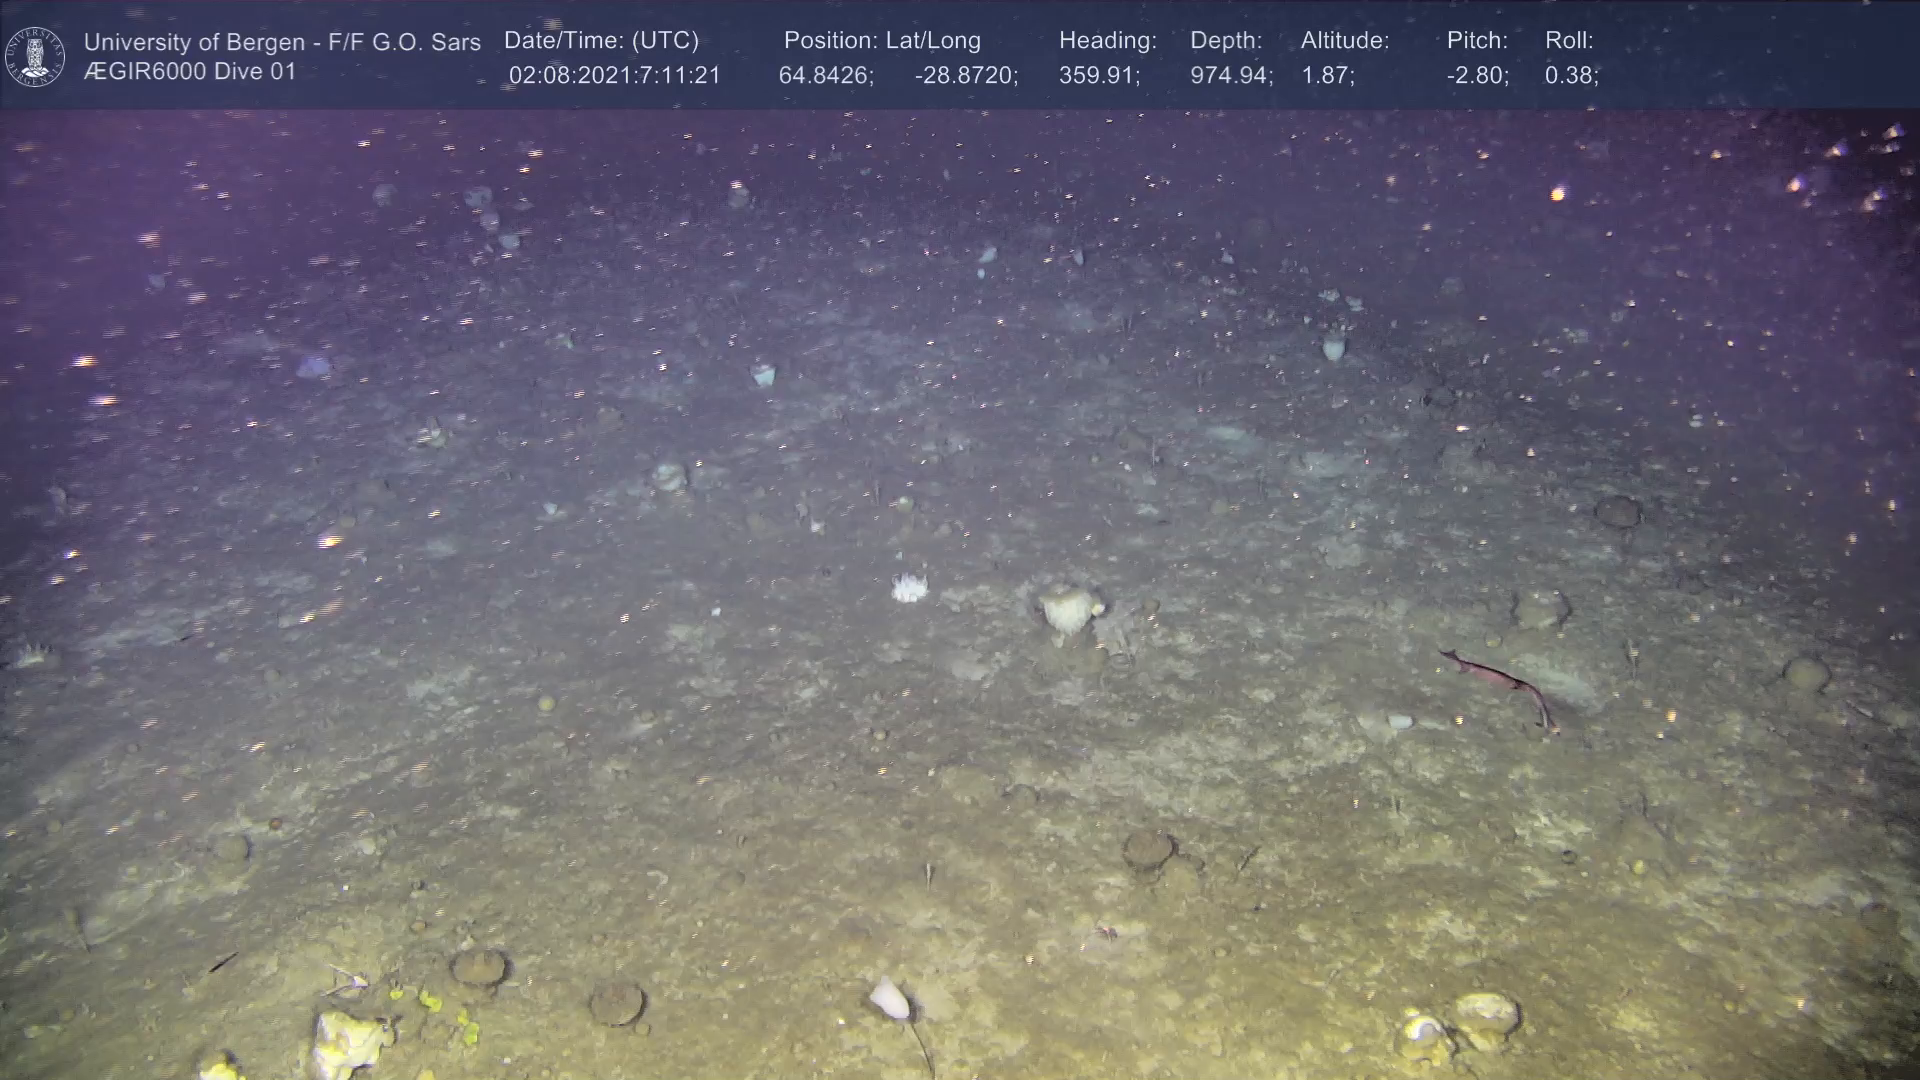Viewport: 1920px width, 1080px height.
Task: Select the longitude value -28.8720
Action: 966,76
